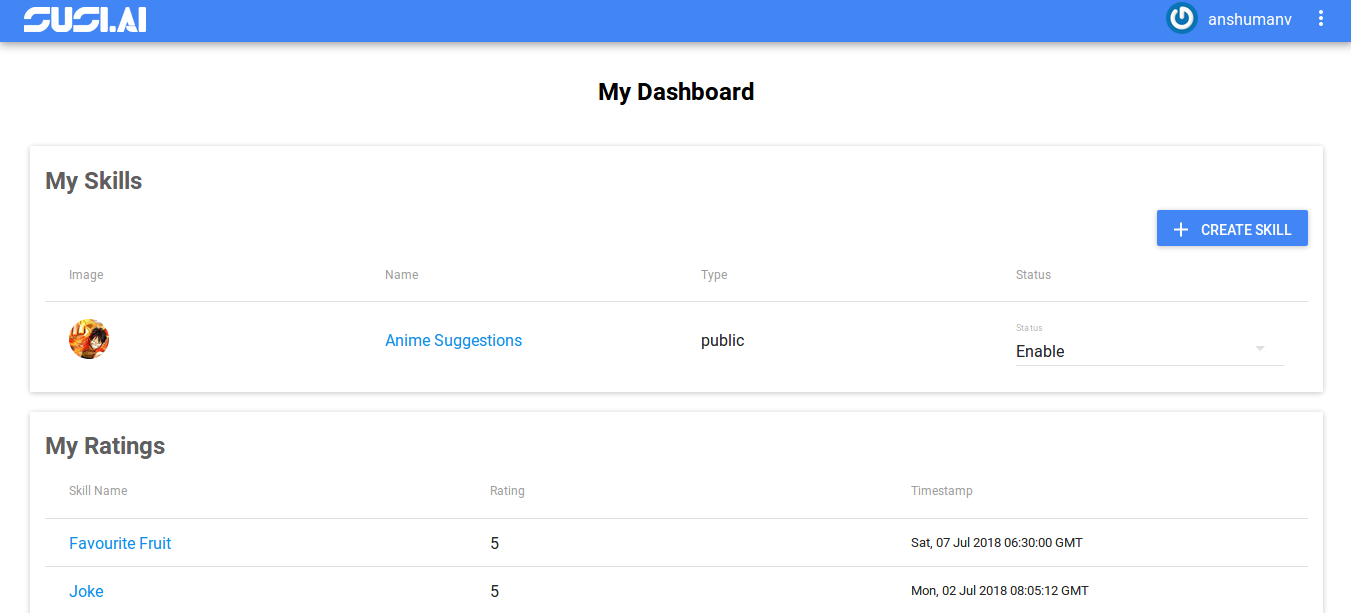Click the Timestamp column header
Screen dimensions: 1351x613
click(941, 491)
